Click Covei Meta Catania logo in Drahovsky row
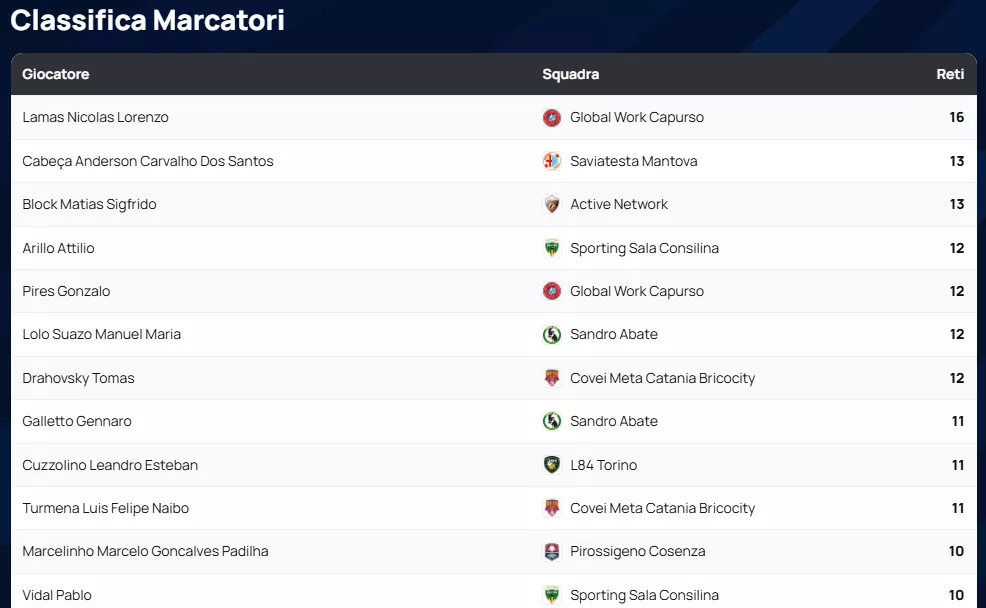The height and width of the screenshot is (608, 986). click(552, 378)
